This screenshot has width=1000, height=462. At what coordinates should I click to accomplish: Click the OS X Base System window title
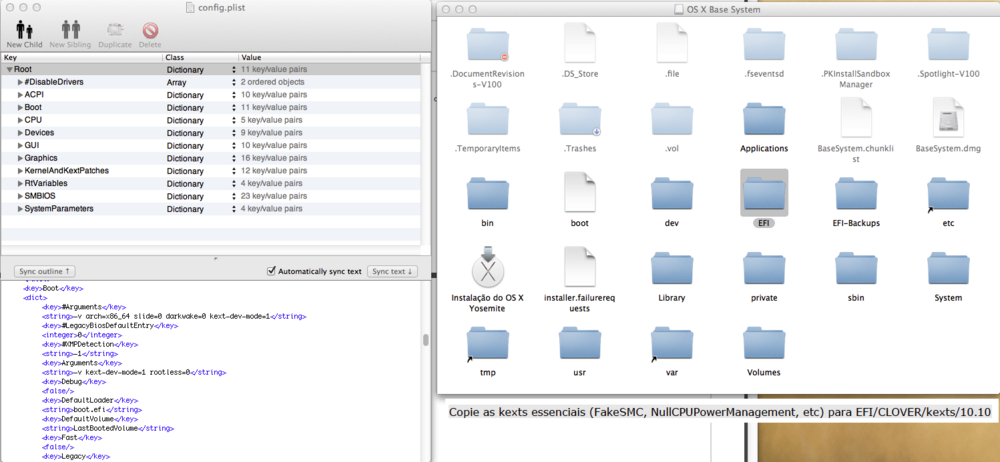[x=724, y=10]
